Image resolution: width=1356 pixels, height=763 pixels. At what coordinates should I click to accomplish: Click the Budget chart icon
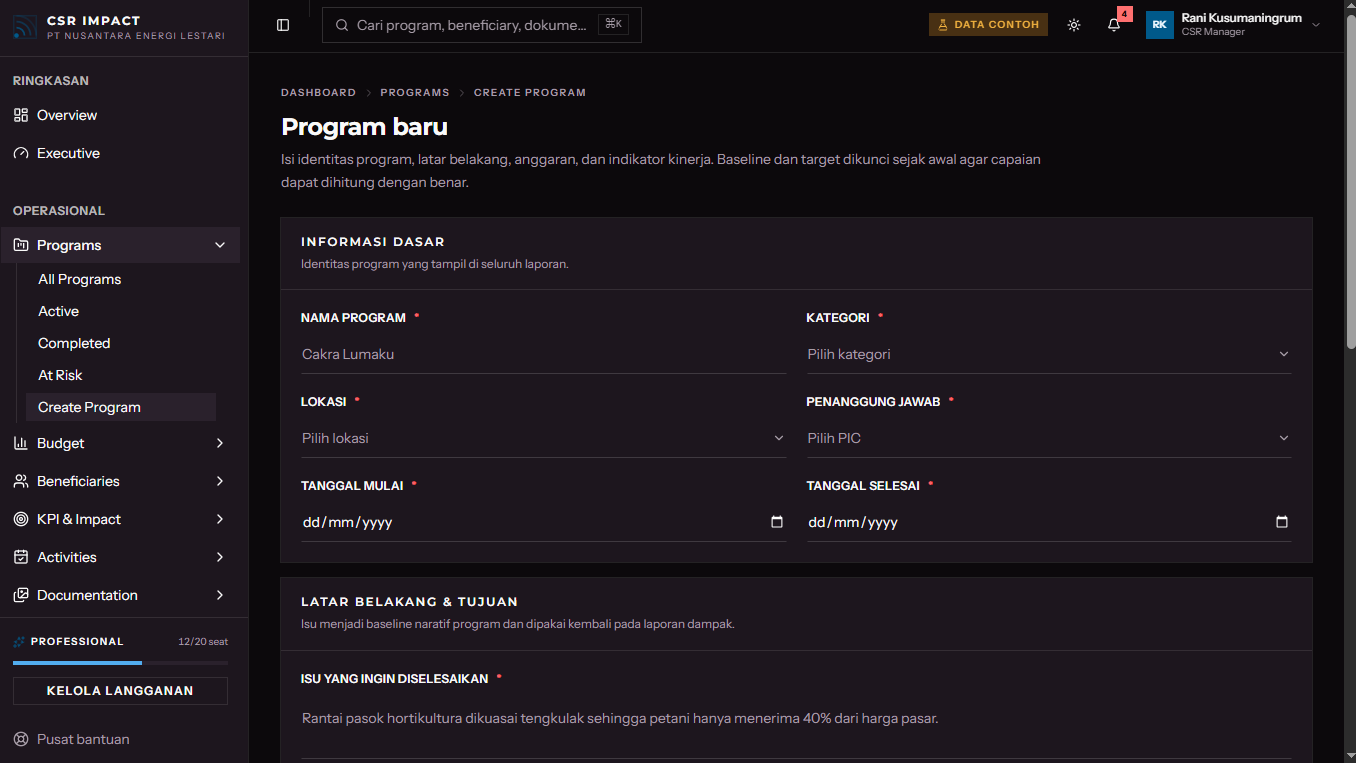21,443
